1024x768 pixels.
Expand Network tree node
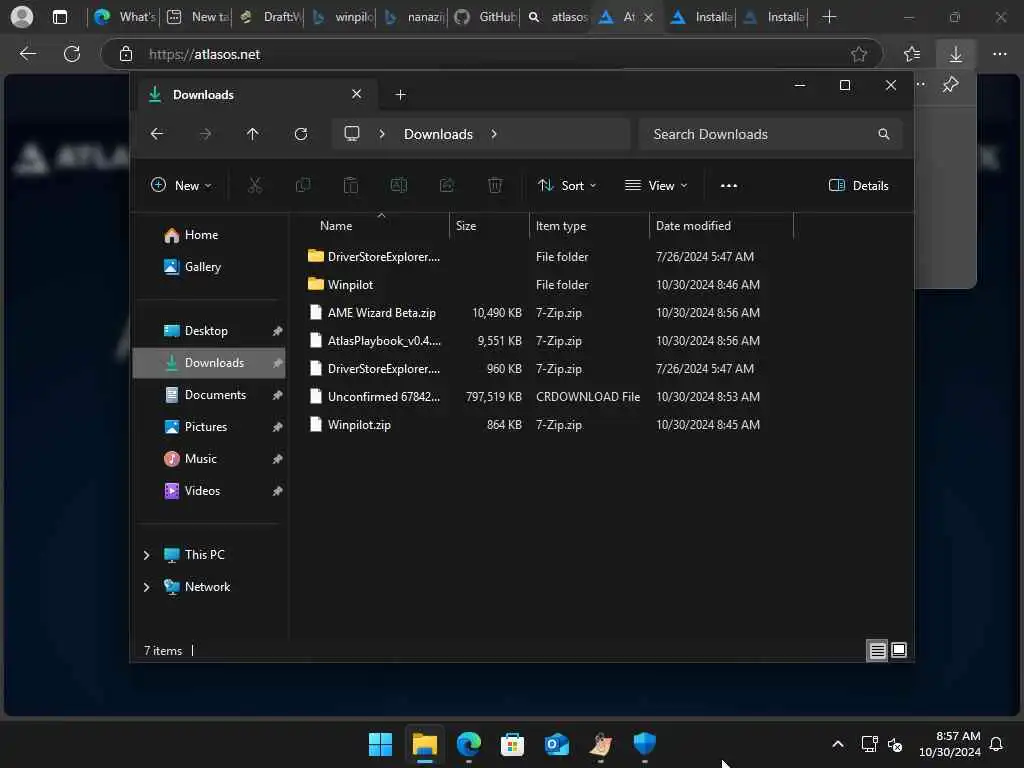146,587
